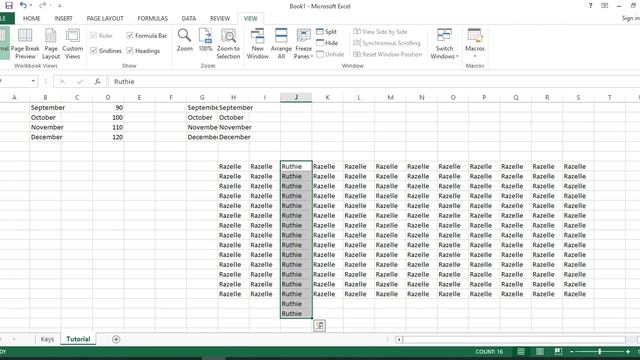Click the zoom slider handle

600,351
